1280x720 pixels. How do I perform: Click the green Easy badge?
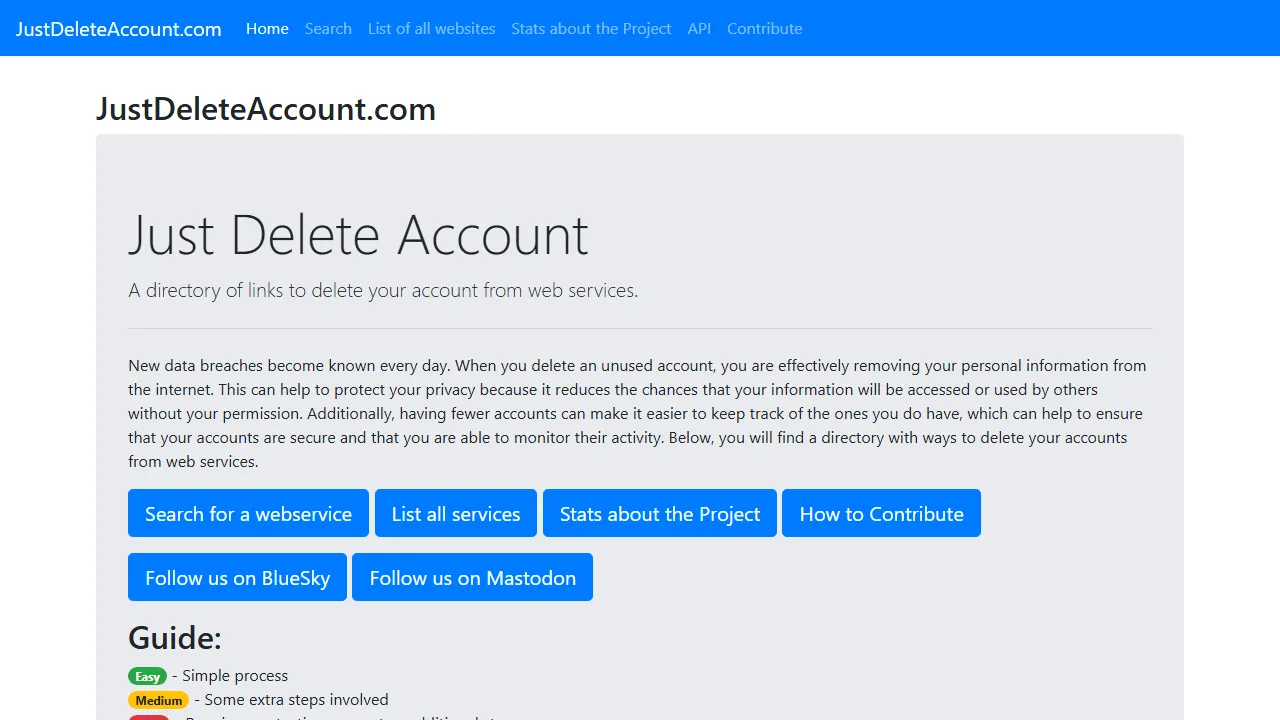pos(147,676)
